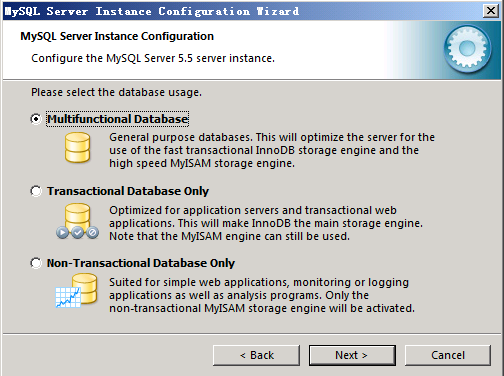Image resolution: width=504 pixels, height=376 pixels.
Task: Click the Transactional Database icon with status badges
Action: [x=77, y=221]
